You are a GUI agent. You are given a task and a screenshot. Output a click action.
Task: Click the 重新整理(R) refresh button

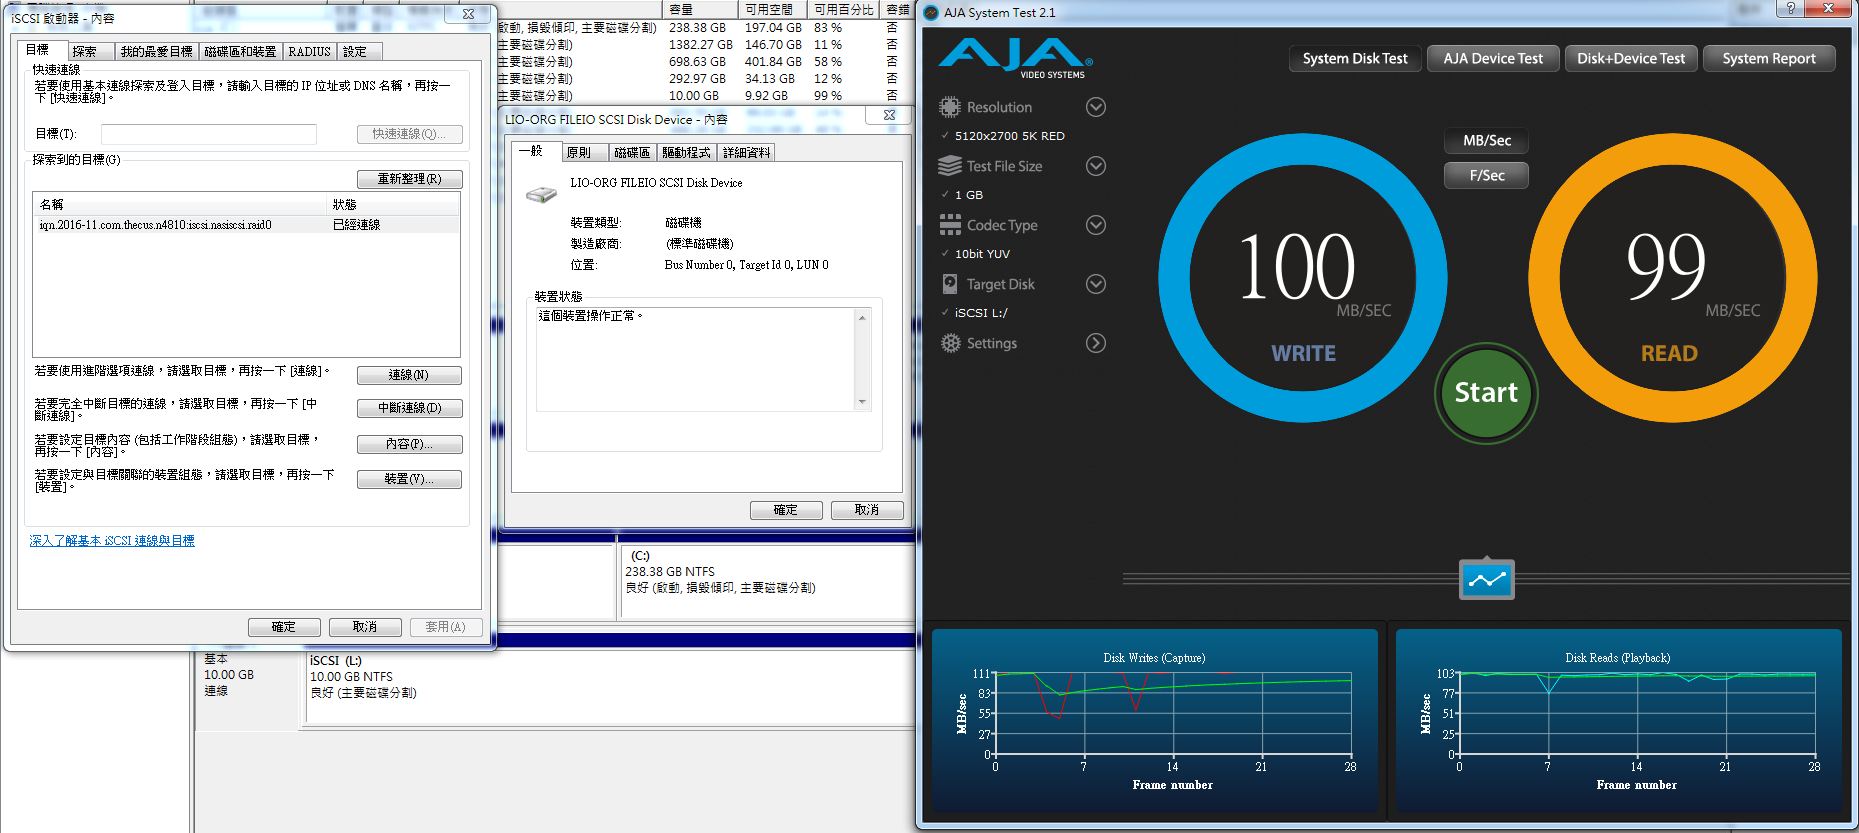[409, 179]
